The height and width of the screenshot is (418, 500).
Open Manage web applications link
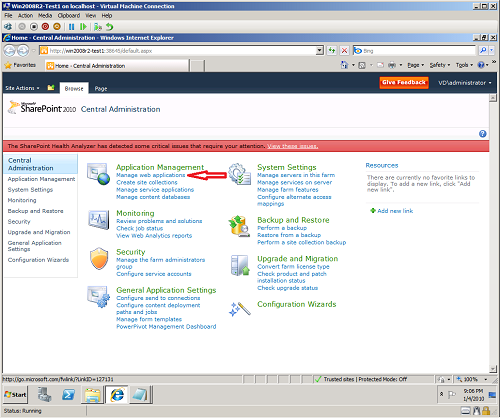pyautogui.click(x=150, y=175)
